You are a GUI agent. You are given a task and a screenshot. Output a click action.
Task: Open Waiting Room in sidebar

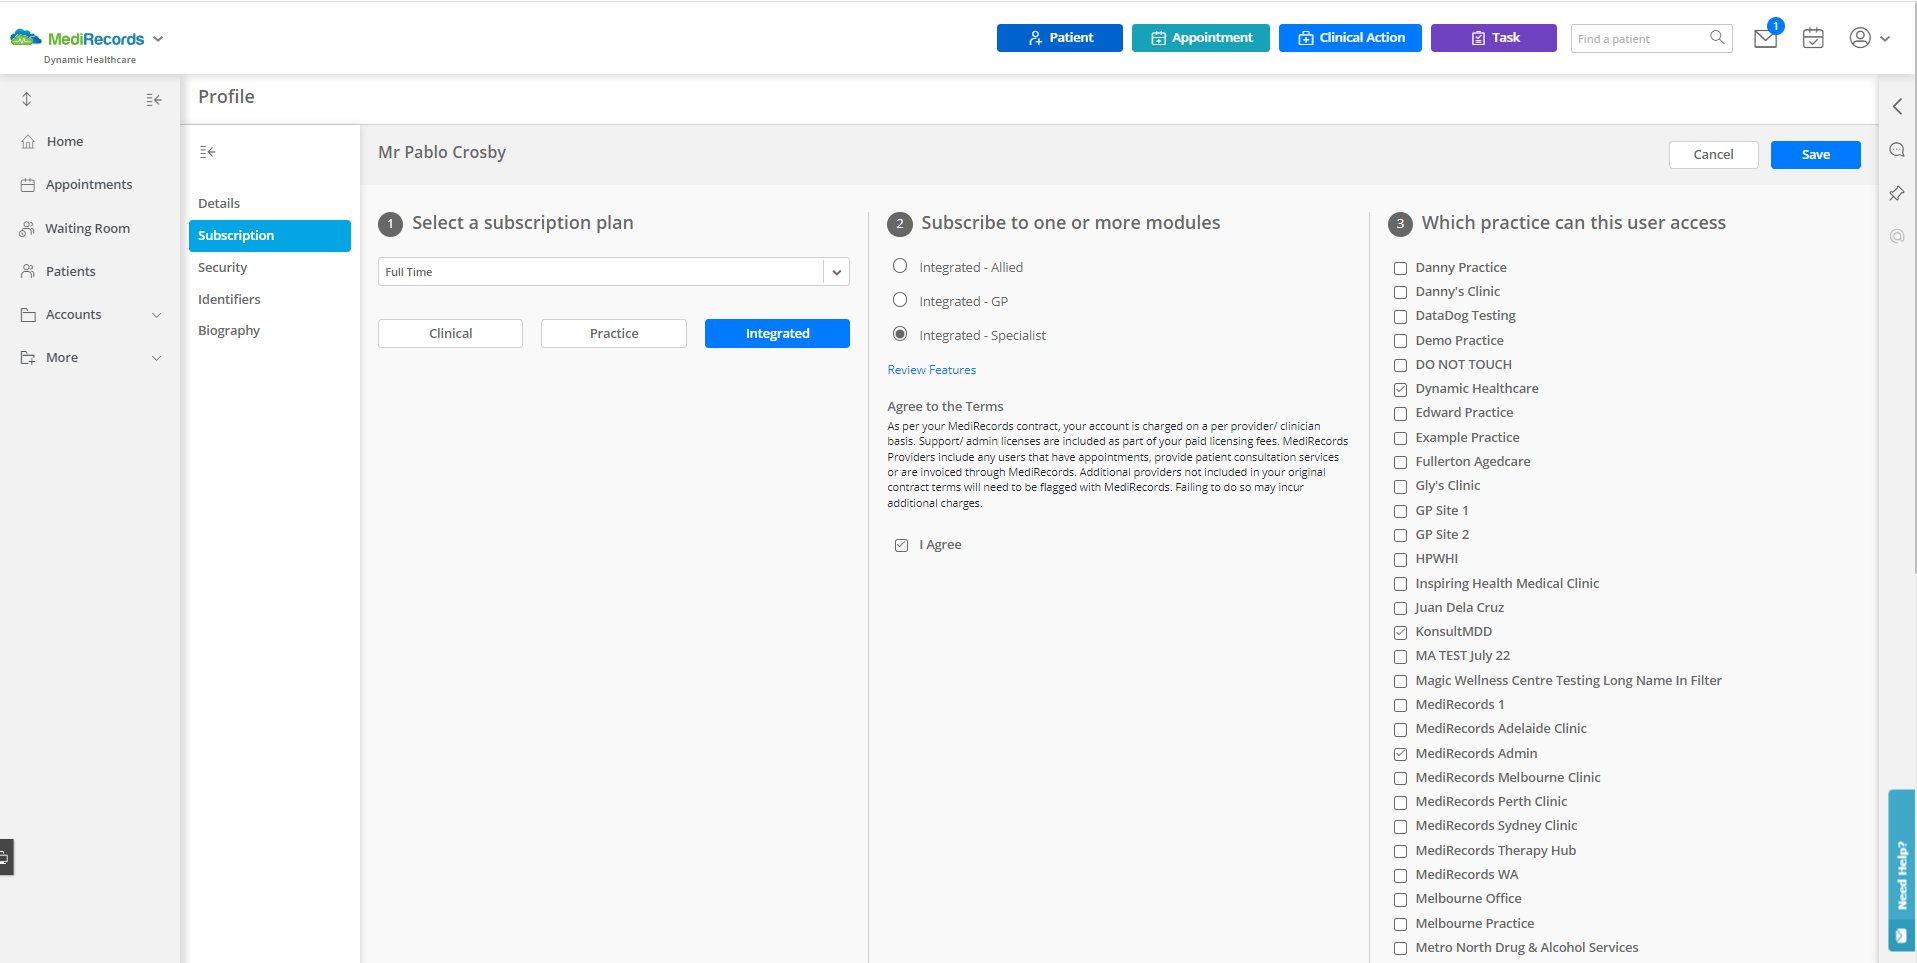click(x=90, y=228)
